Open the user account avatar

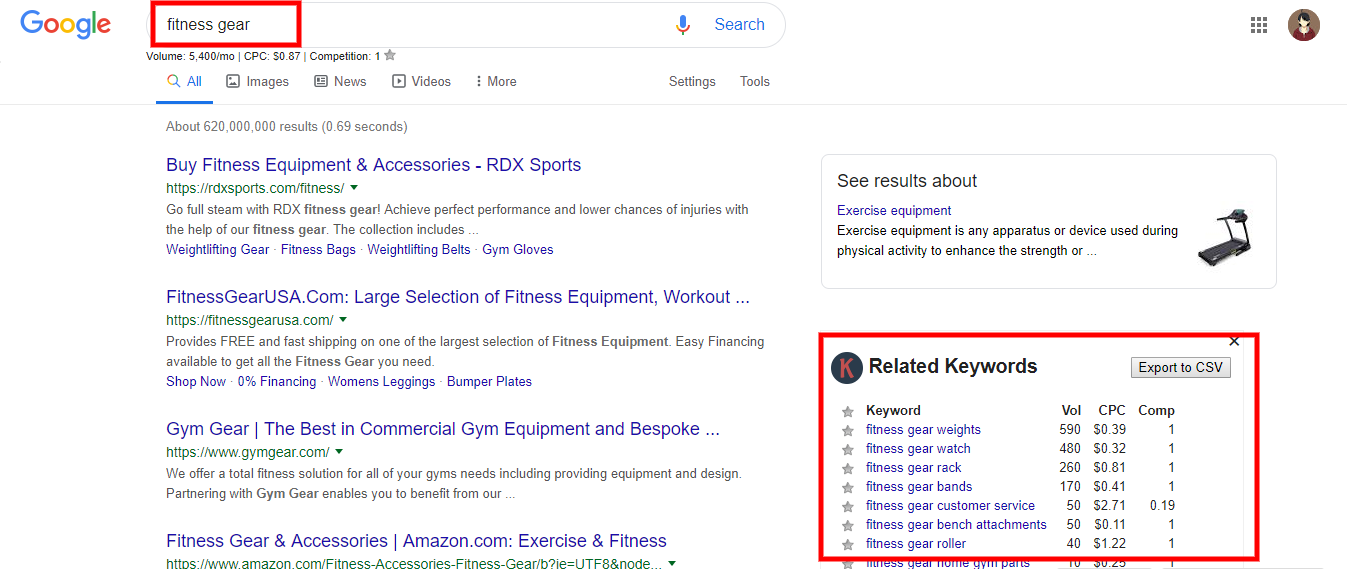[1303, 25]
